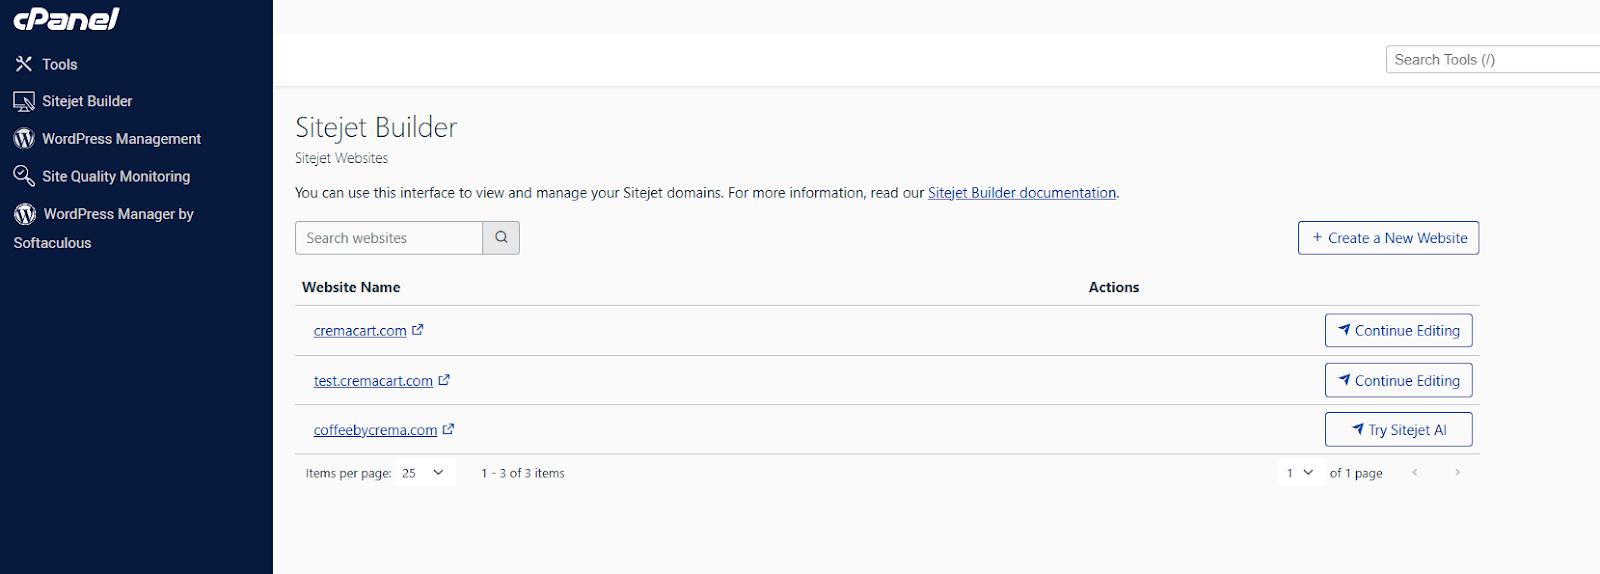Image resolution: width=1600 pixels, height=574 pixels.
Task: Click the Site Quality Monitoring magnifier icon
Action: coord(24,176)
